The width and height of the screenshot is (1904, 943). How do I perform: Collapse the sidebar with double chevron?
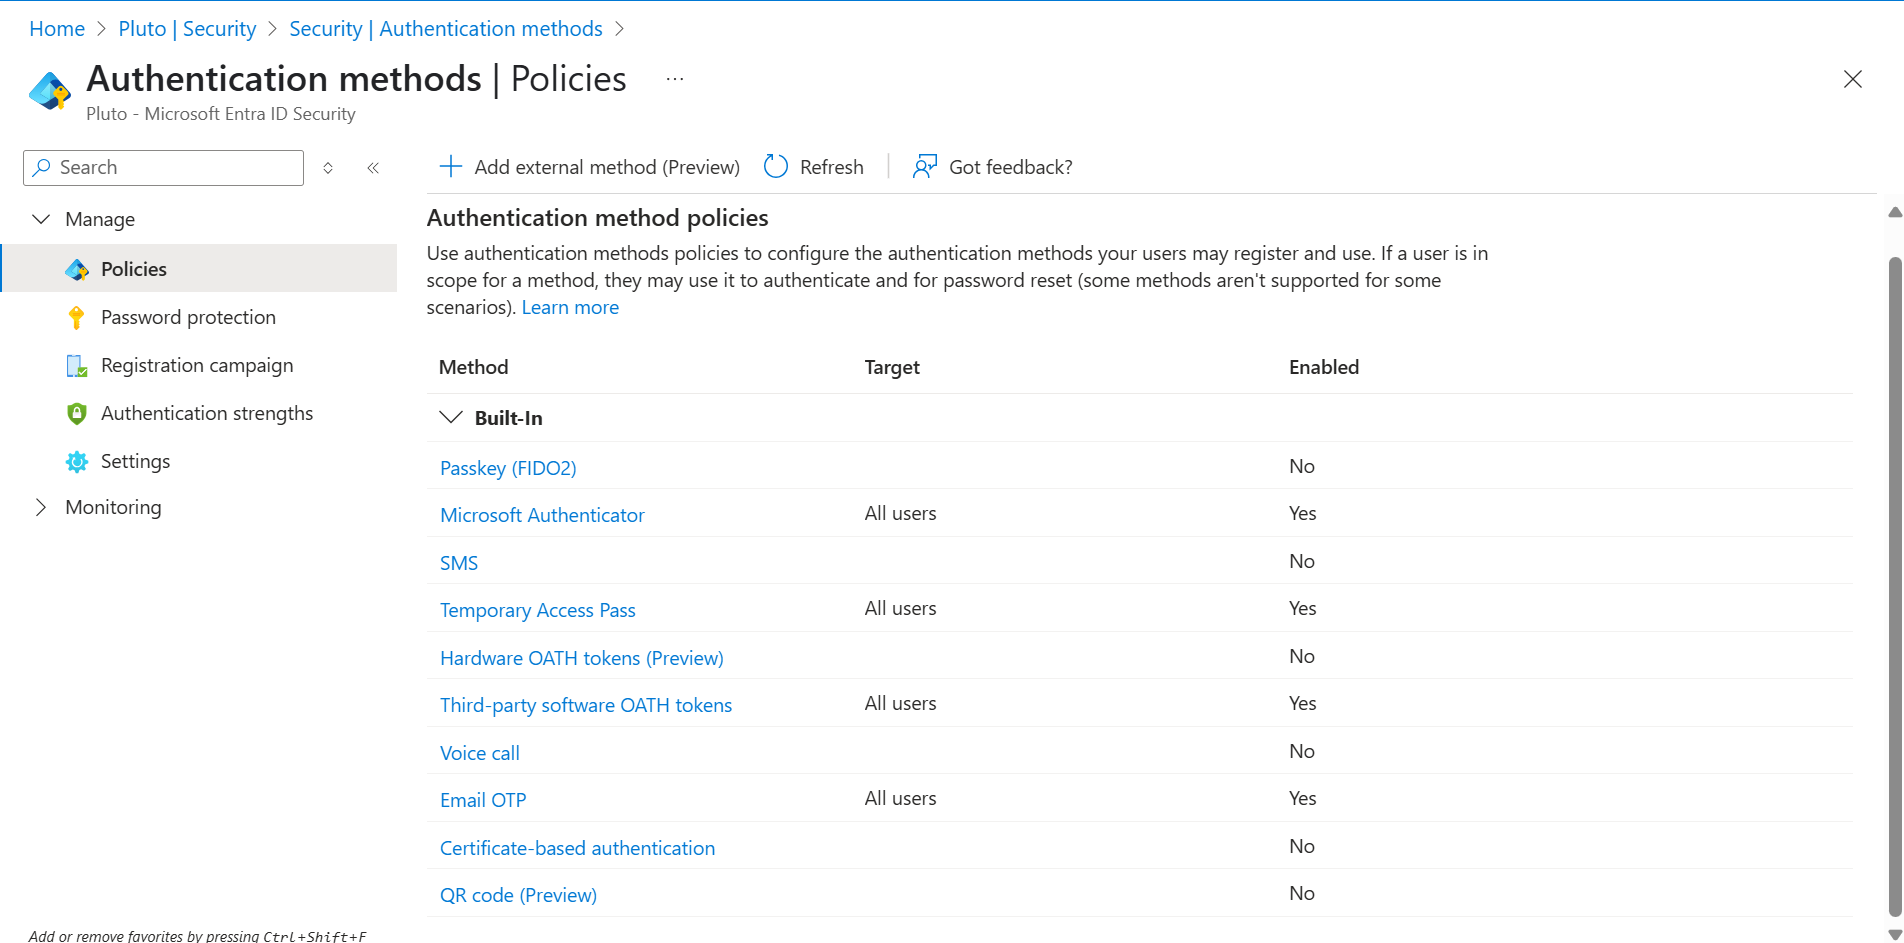(x=373, y=168)
